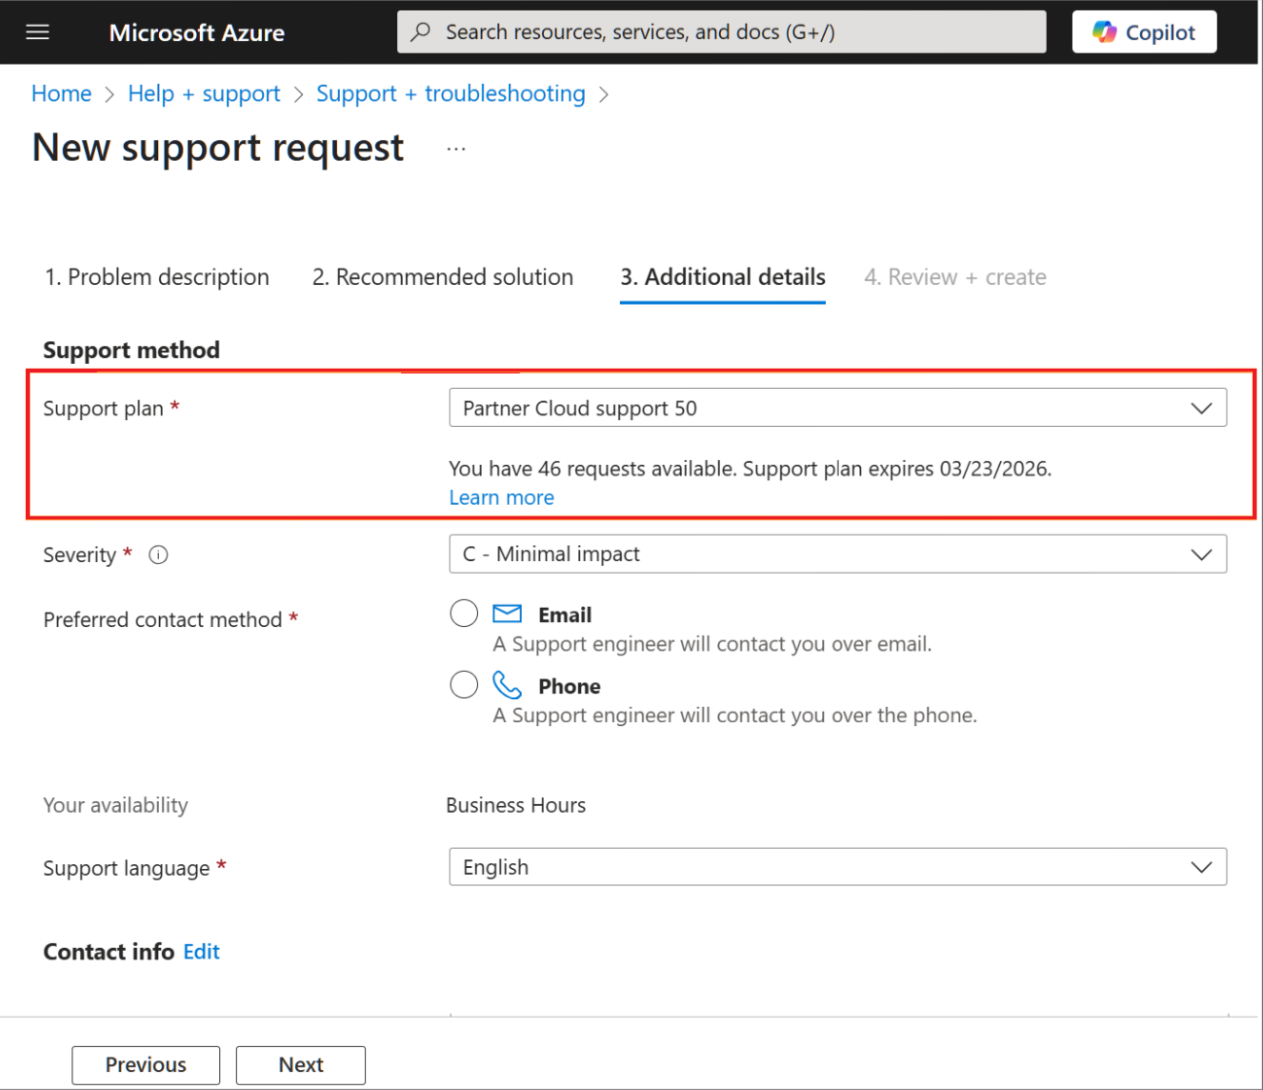Open the Review + create tab

click(x=955, y=277)
